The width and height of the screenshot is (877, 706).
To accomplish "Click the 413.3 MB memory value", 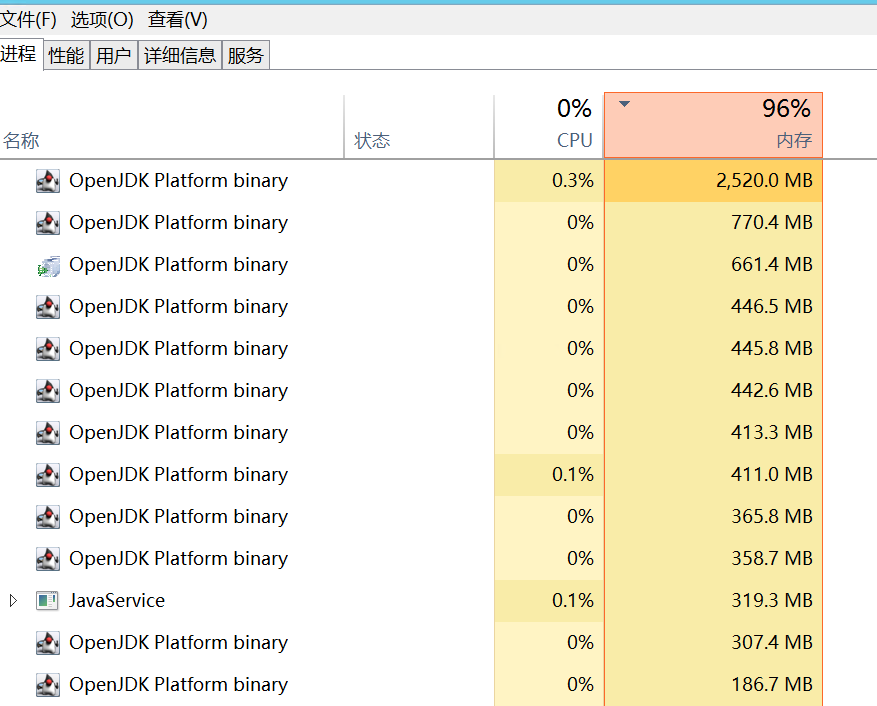I will click(772, 432).
